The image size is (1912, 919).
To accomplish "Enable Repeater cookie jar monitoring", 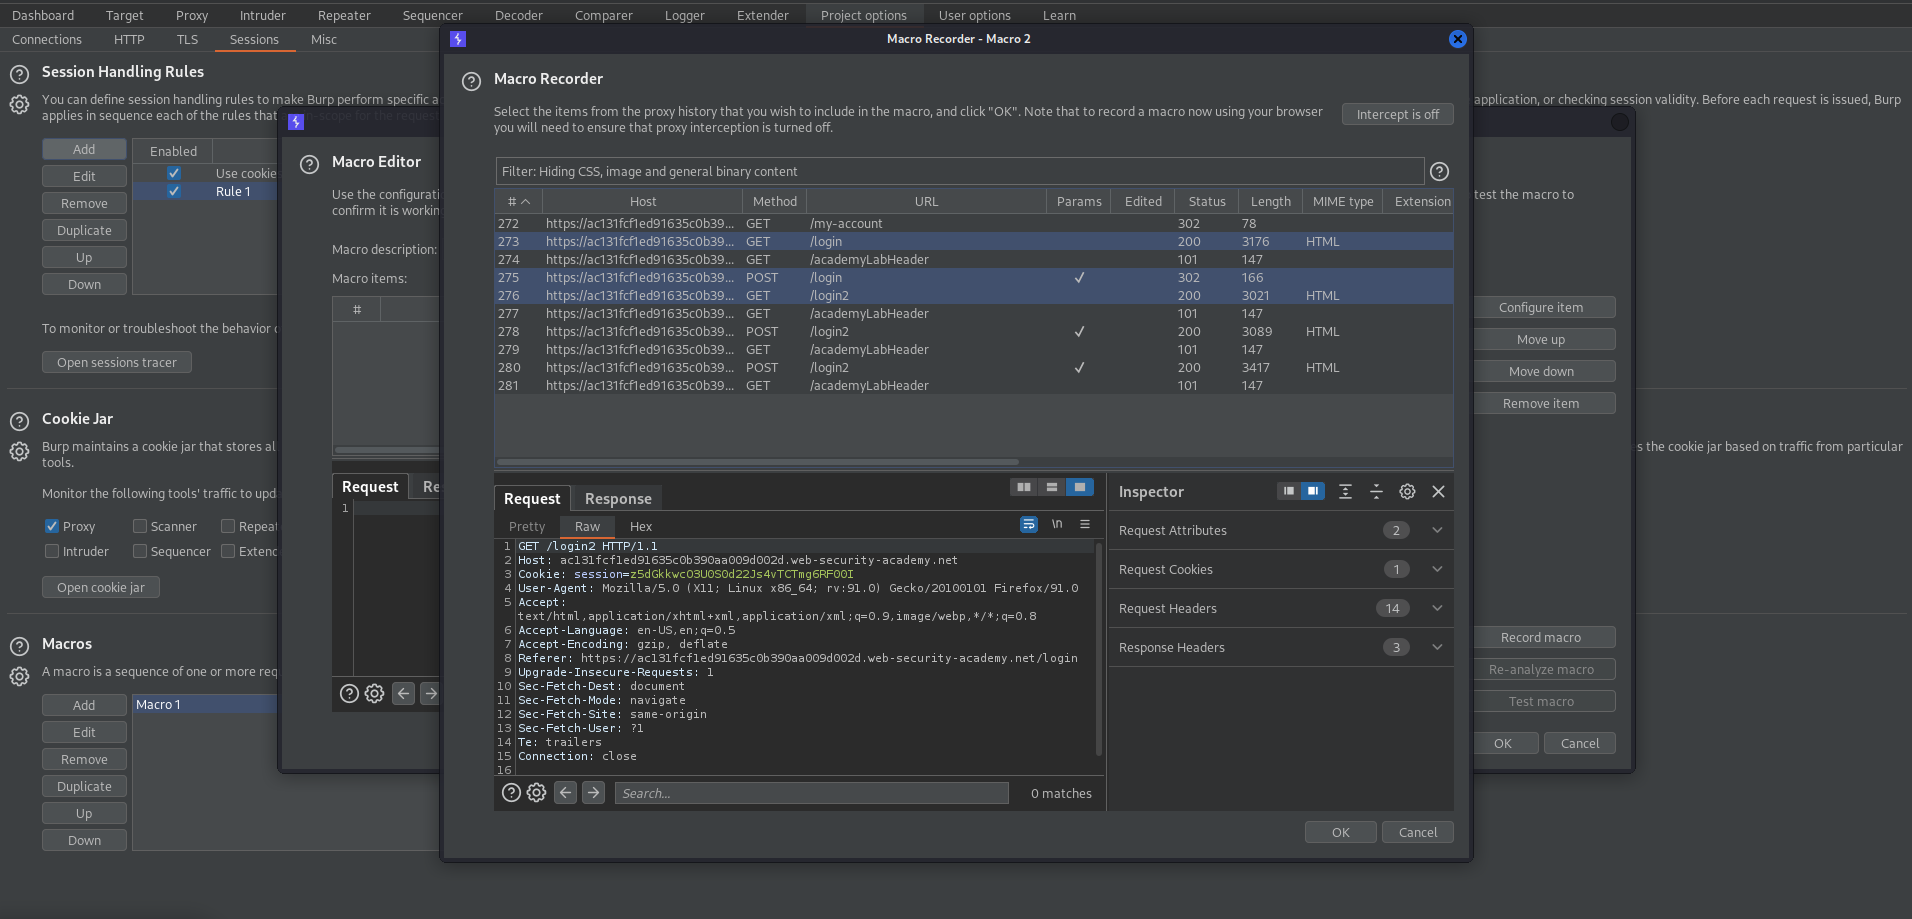I will 228,526.
